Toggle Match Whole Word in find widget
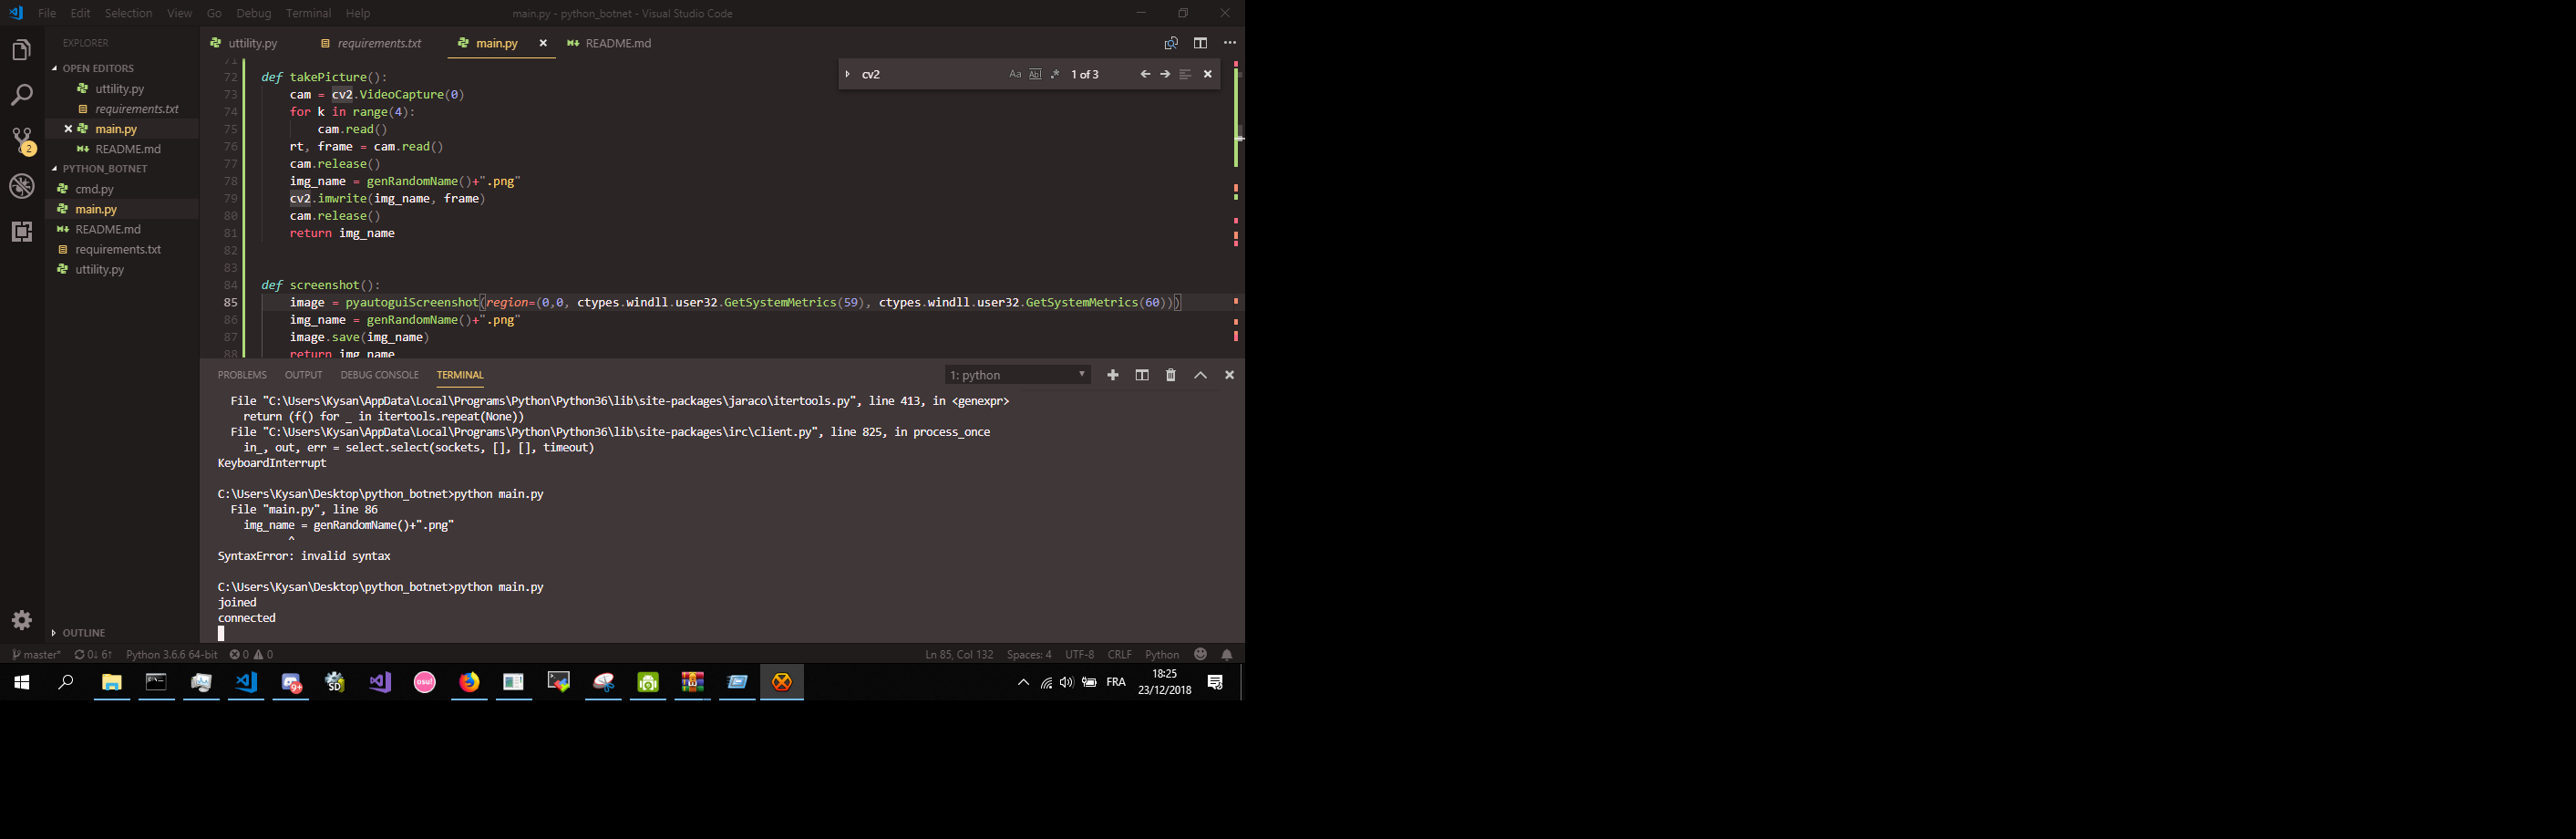Image resolution: width=2576 pixels, height=839 pixels. pos(1035,74)
